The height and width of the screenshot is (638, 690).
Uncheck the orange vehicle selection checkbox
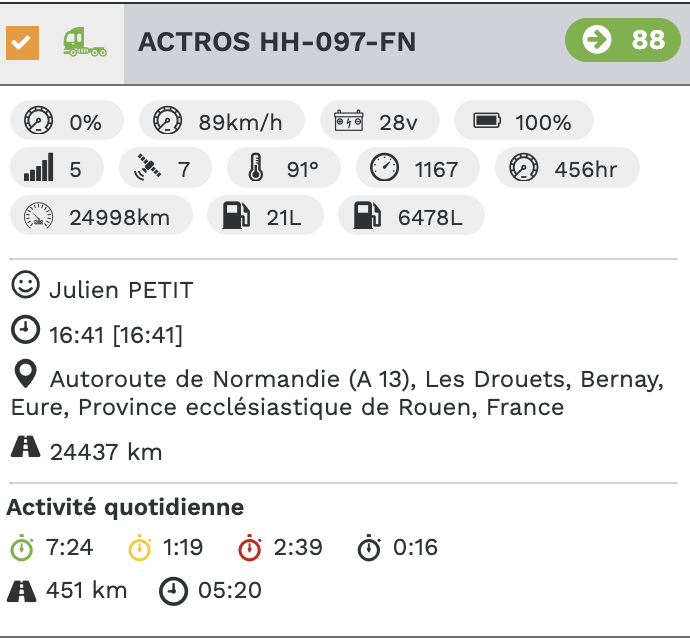pyautogui.click(x=22, y=42)
